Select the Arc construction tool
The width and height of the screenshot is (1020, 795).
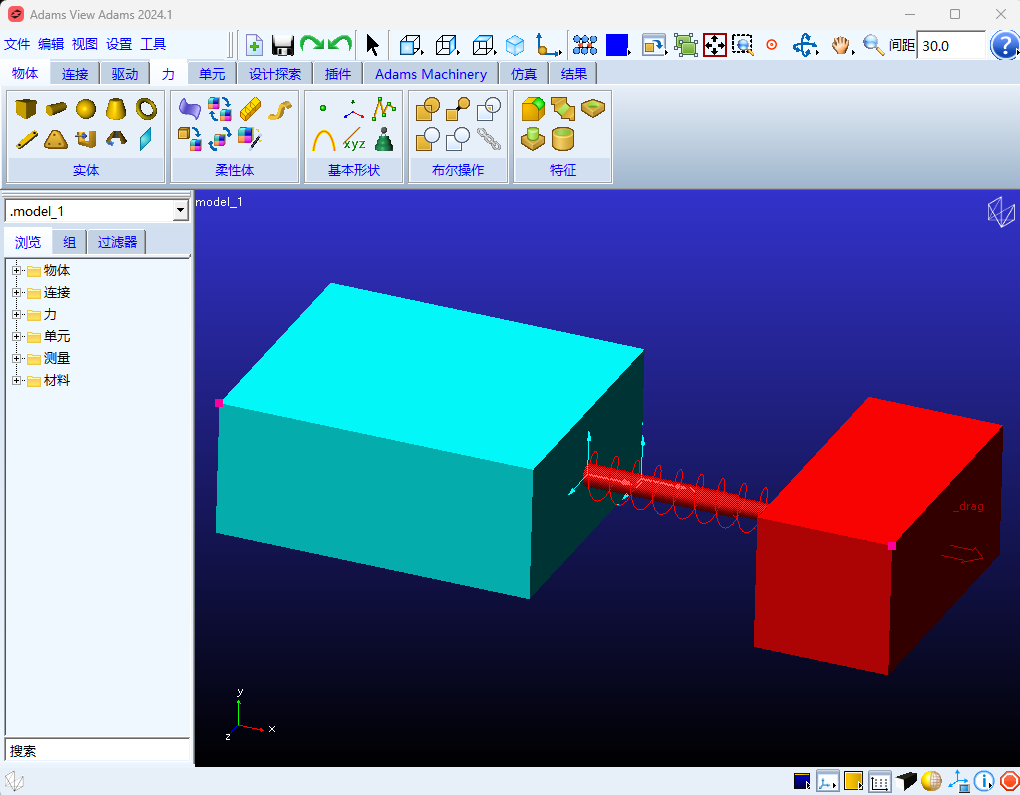click(x=323, y=139)
